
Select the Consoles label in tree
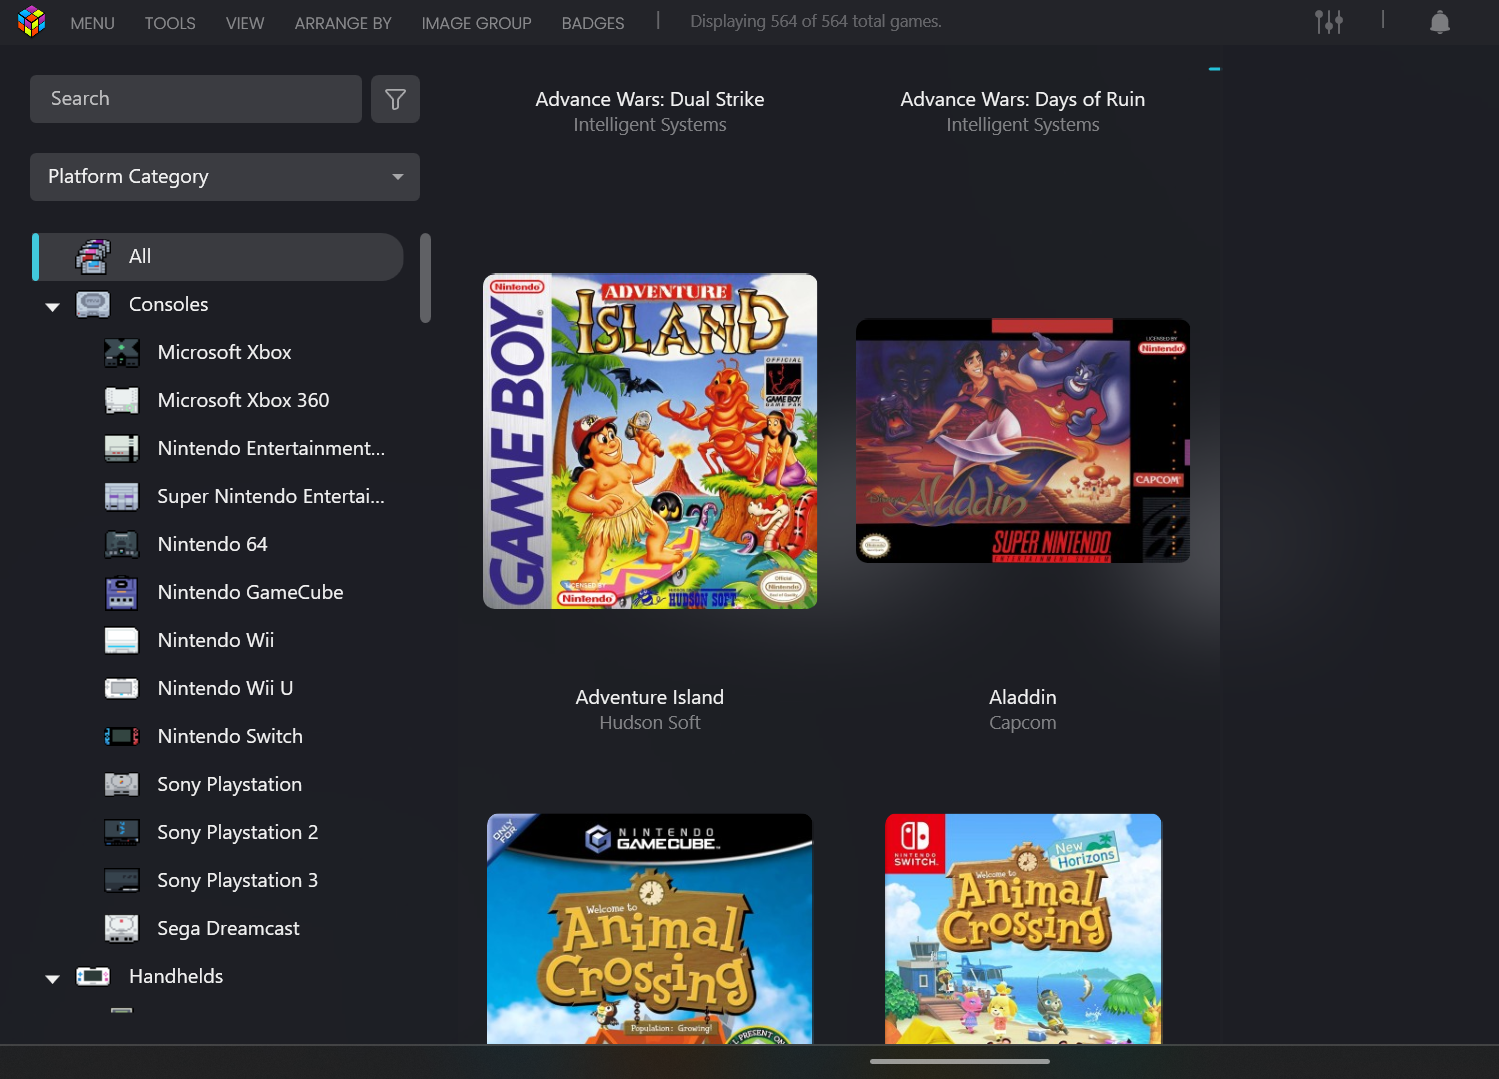(x=169, y=304)
